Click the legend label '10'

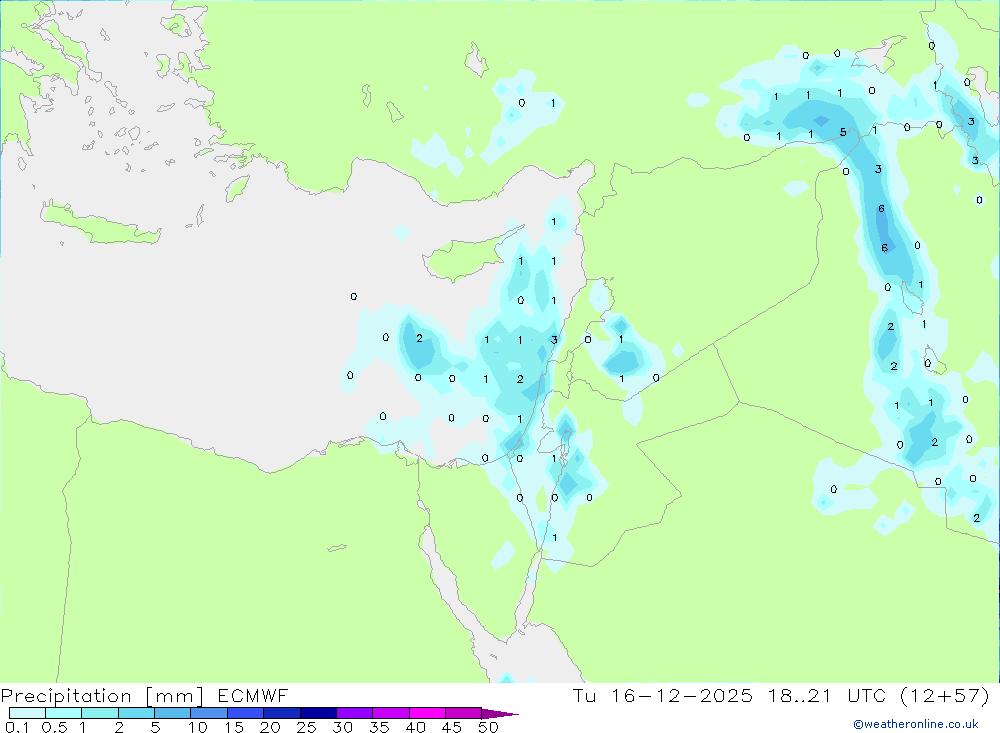198,727
